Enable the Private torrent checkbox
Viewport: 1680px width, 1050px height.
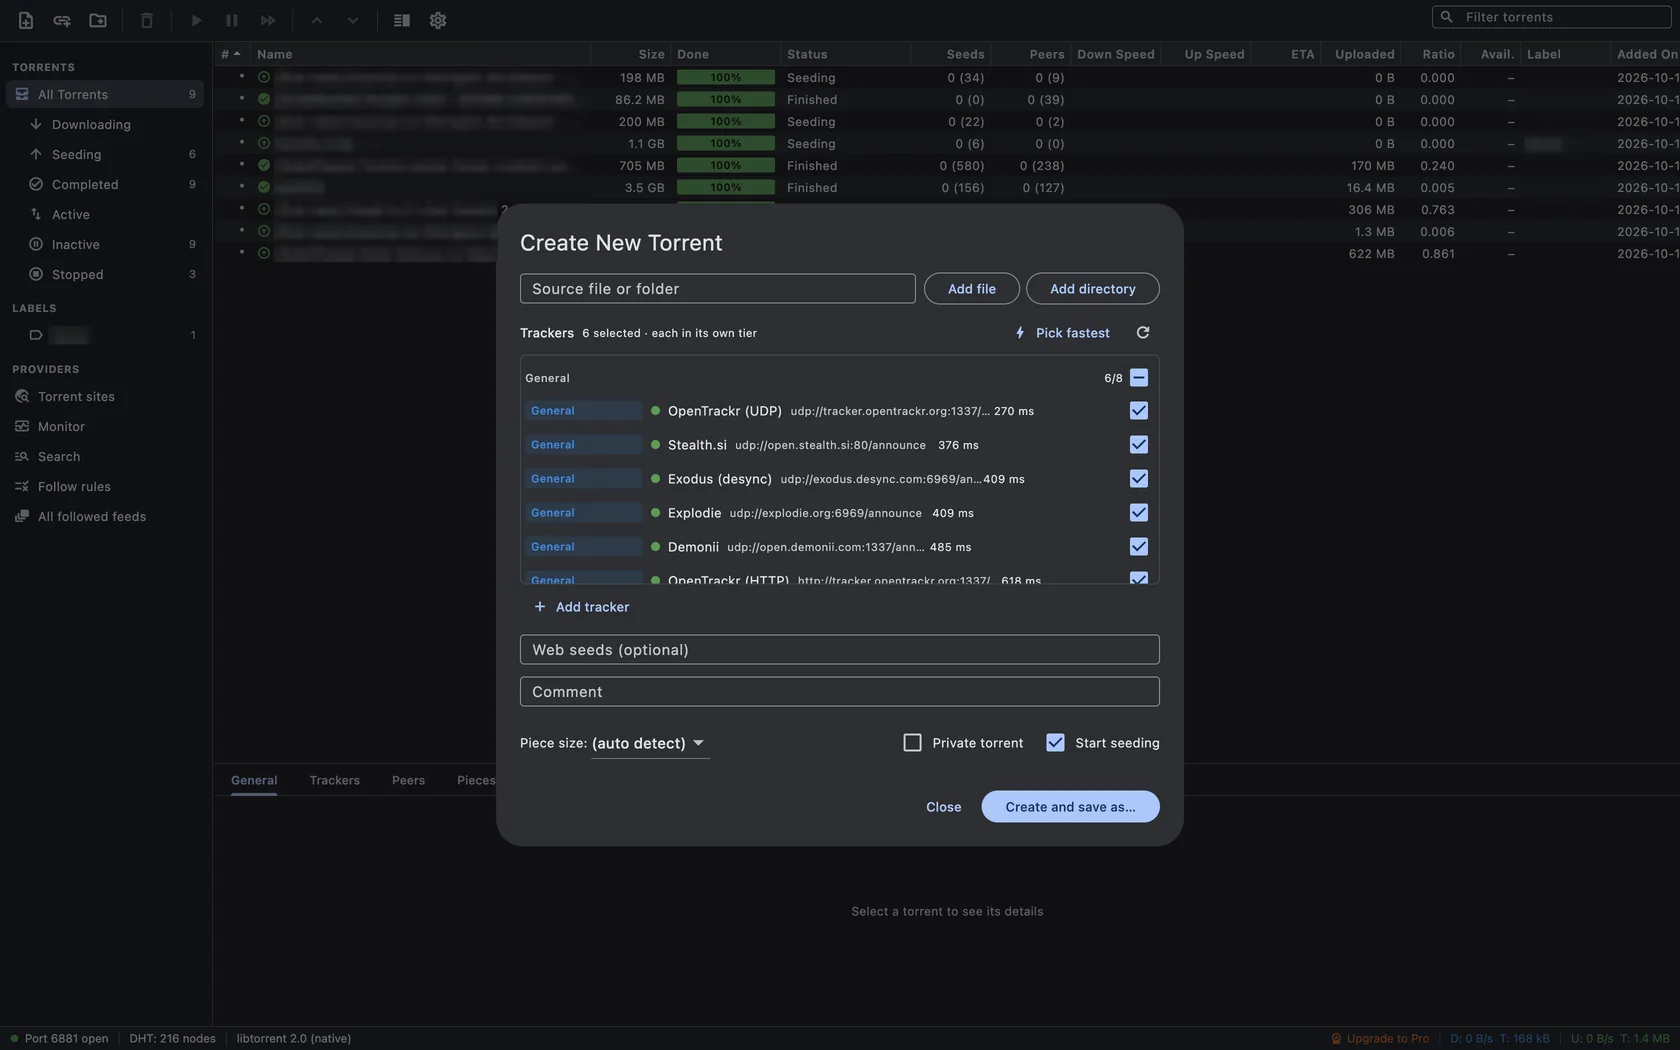click(x=912, y=743)
